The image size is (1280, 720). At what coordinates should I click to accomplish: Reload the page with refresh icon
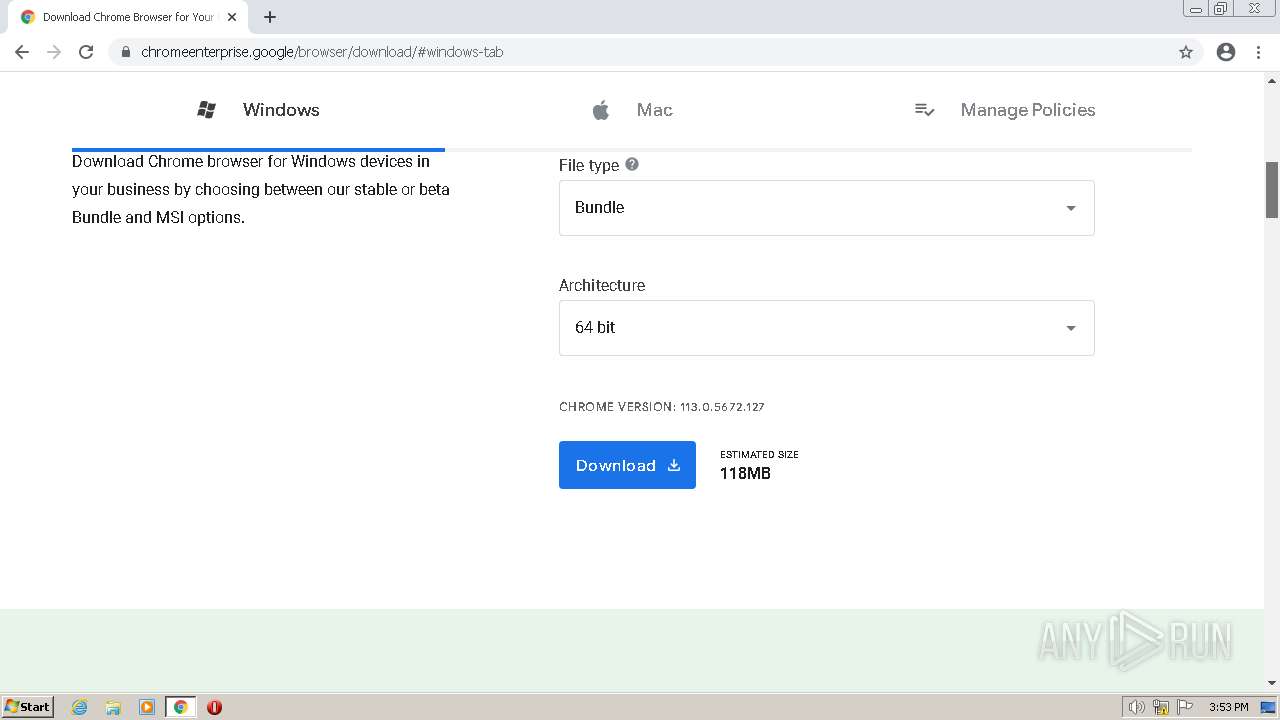click(86, 52)
